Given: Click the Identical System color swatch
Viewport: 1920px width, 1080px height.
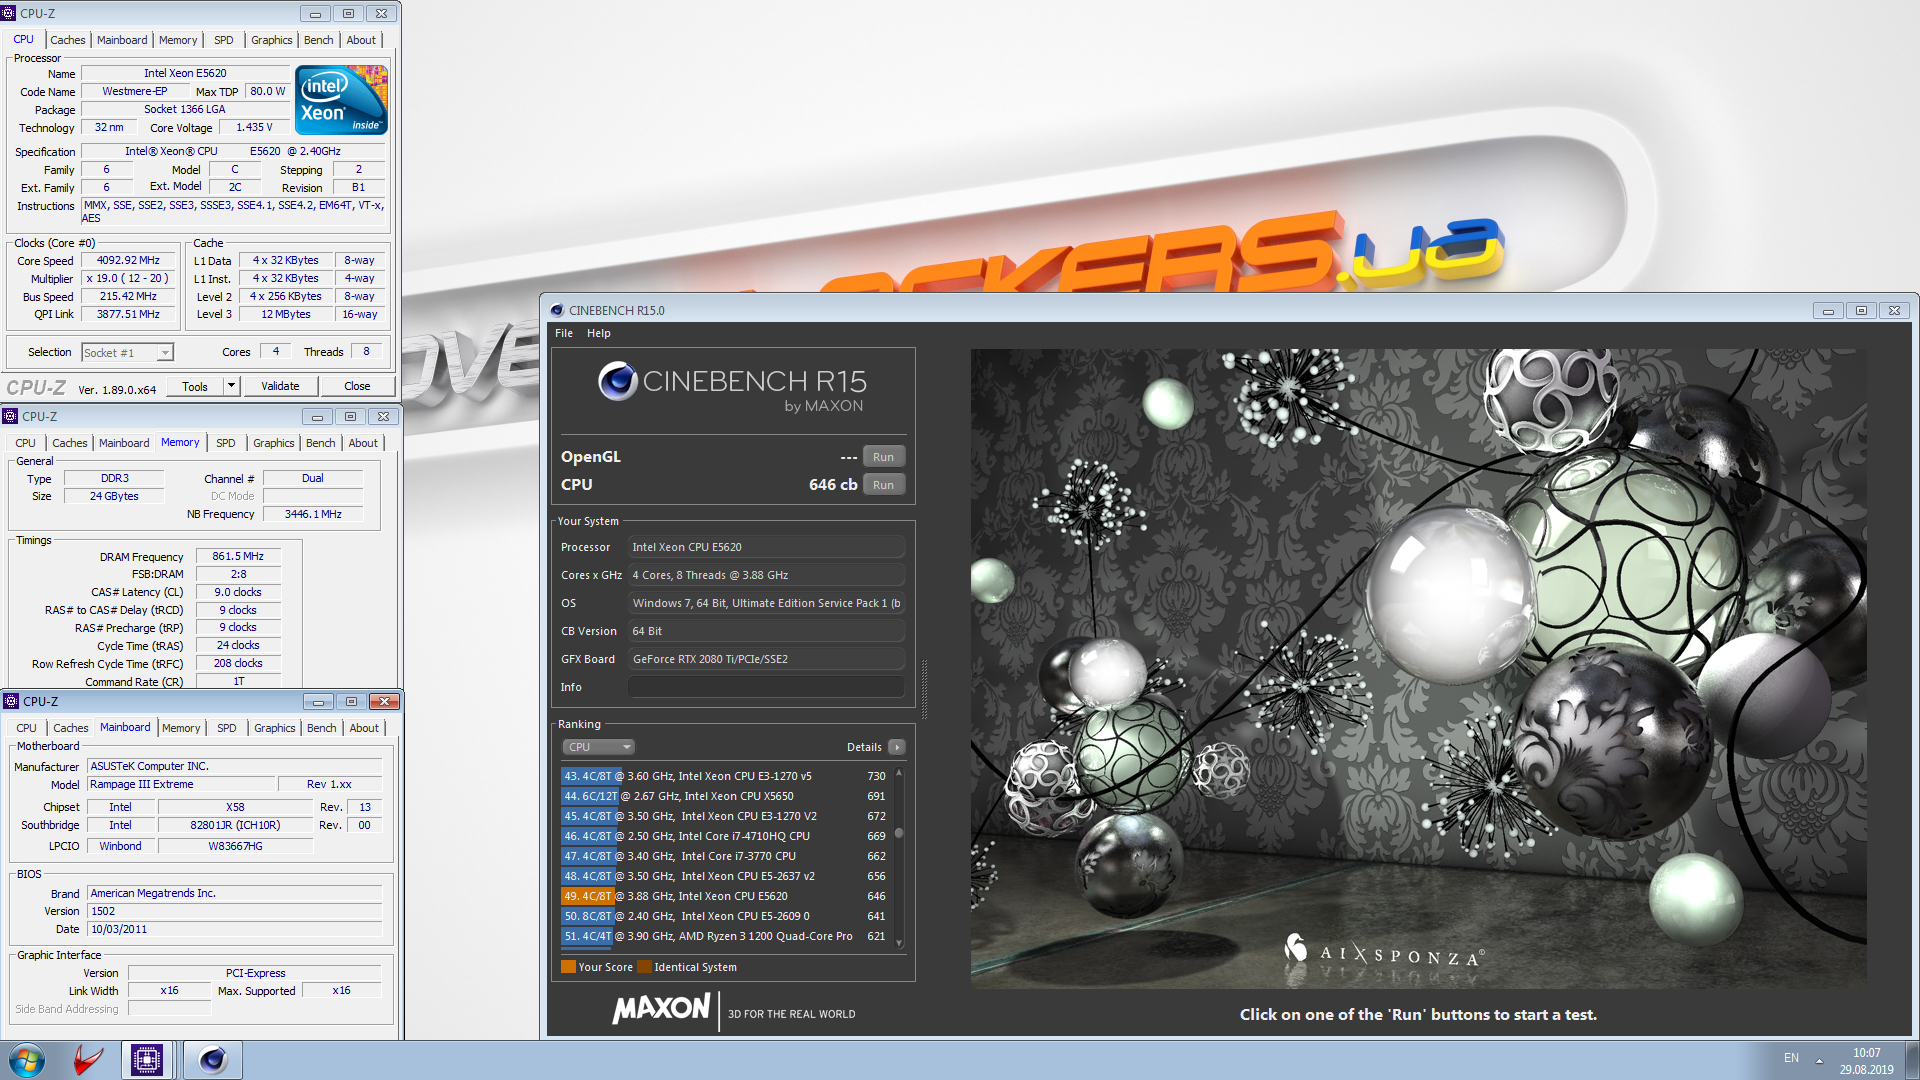Looking at the screenshot, I should (x=644, y=967).
